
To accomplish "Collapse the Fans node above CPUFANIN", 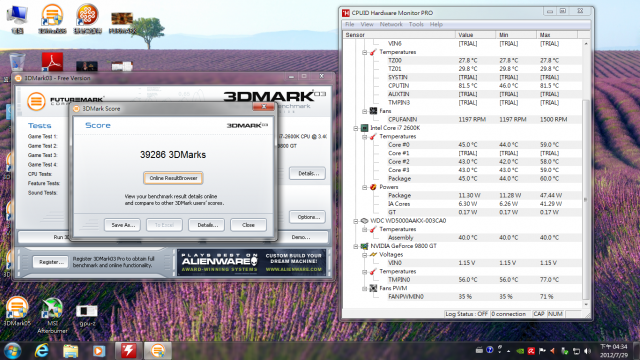I will 364,111.
